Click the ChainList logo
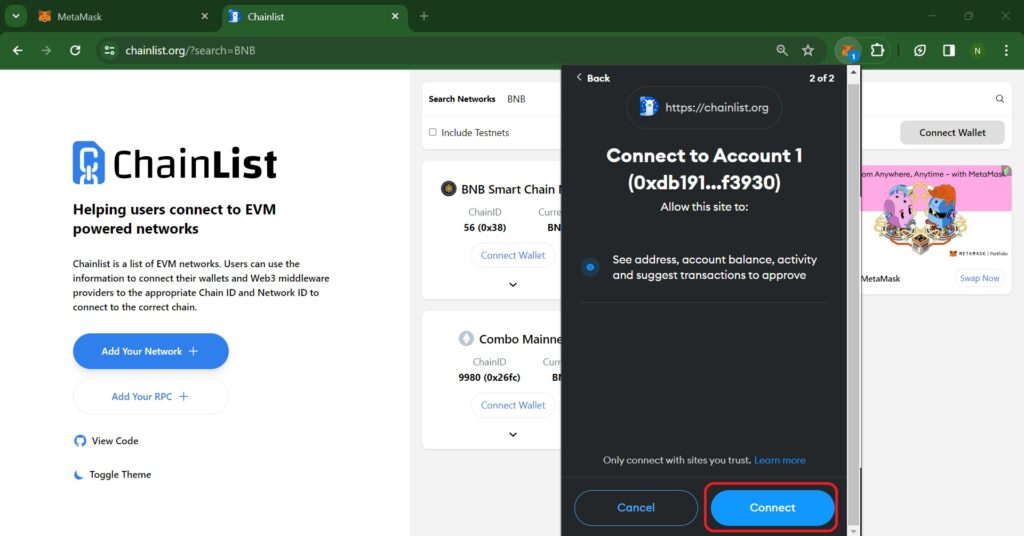Image resolution: width=1024 pixels, height=536 pixels. pos(175,163)
